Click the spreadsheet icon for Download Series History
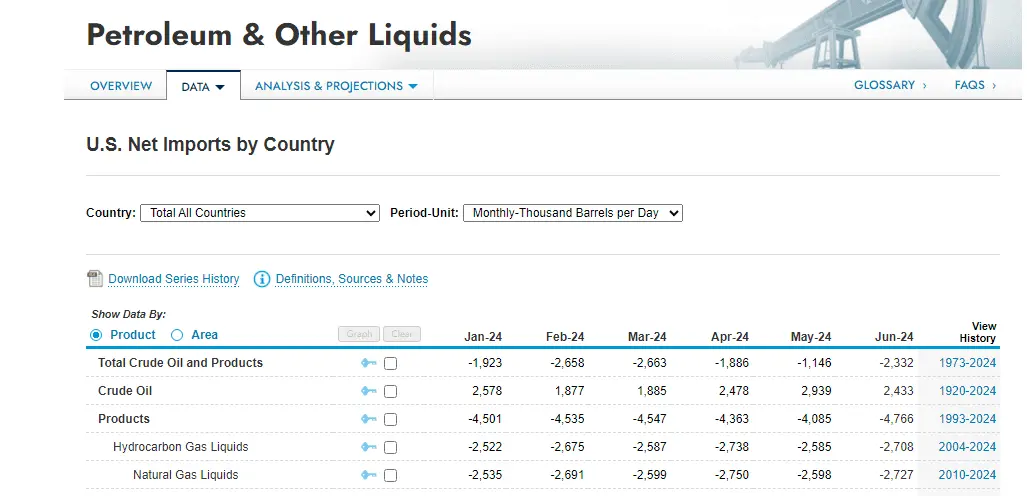Viewport: 1027px width, 496px height. pos(95,279)
